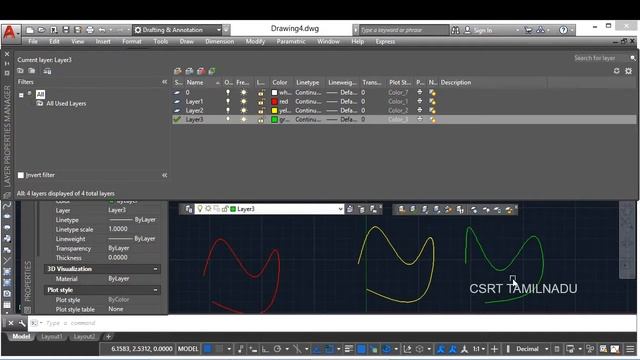
Task: Click the Layer Properties icon left of layer dropdown
Action: point(189,209)
